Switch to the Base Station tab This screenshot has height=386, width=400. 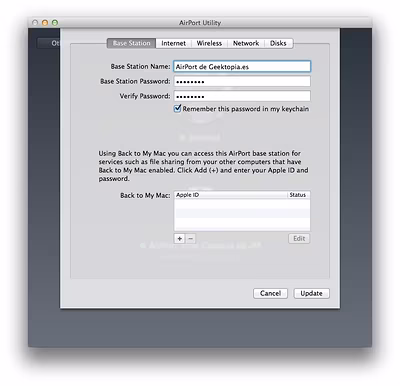(x=131, y=43)
